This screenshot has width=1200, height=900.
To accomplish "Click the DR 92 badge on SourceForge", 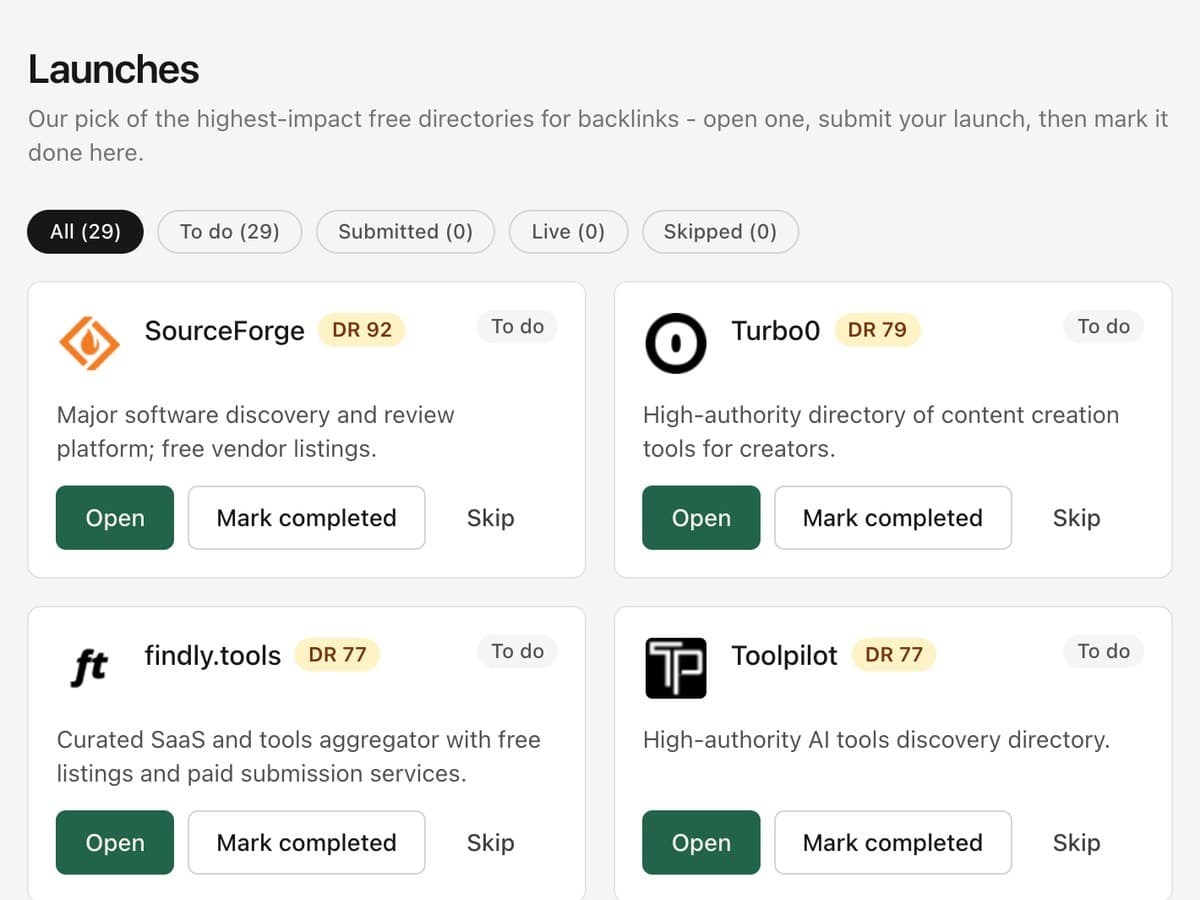I will click(x=362, y=330).
